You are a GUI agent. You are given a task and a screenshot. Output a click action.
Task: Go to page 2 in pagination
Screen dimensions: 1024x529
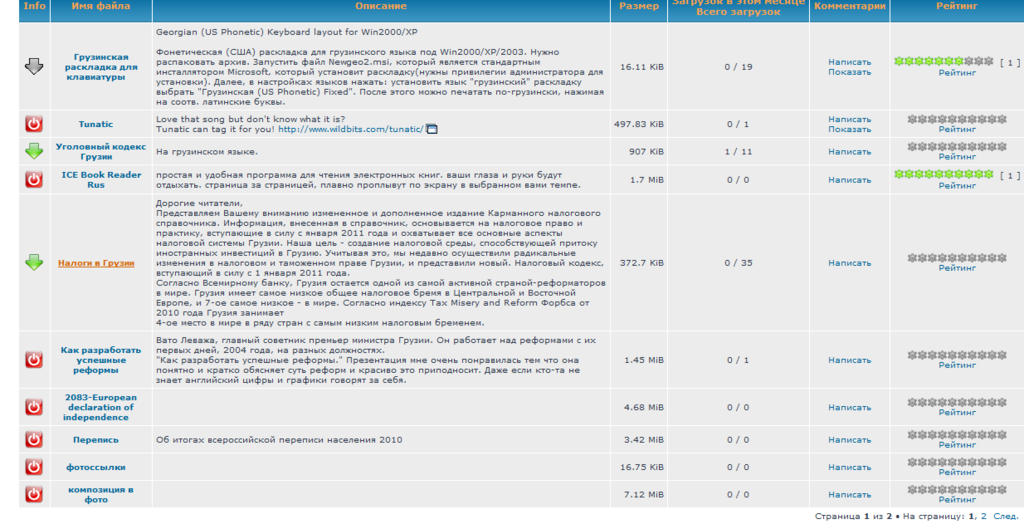click(984, 517)
